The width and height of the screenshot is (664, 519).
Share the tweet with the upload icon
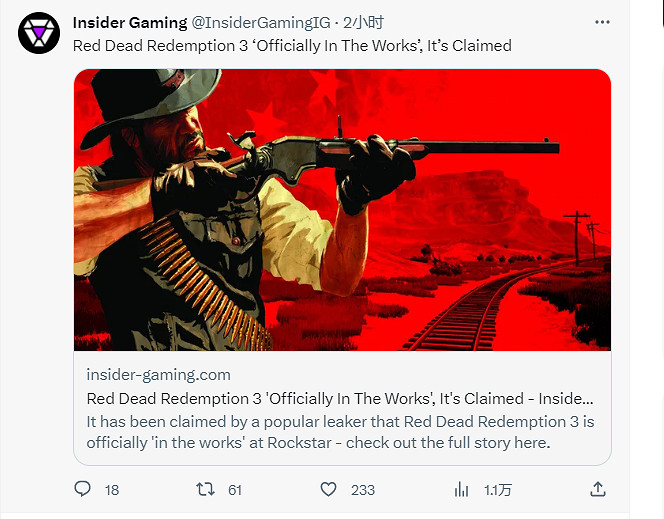click(x=598, y=489)
